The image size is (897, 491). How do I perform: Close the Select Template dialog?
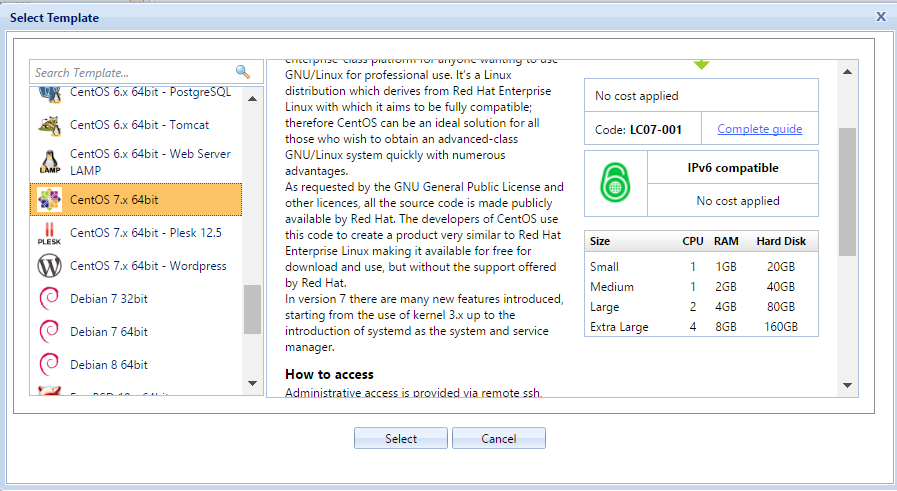(881, 17)
